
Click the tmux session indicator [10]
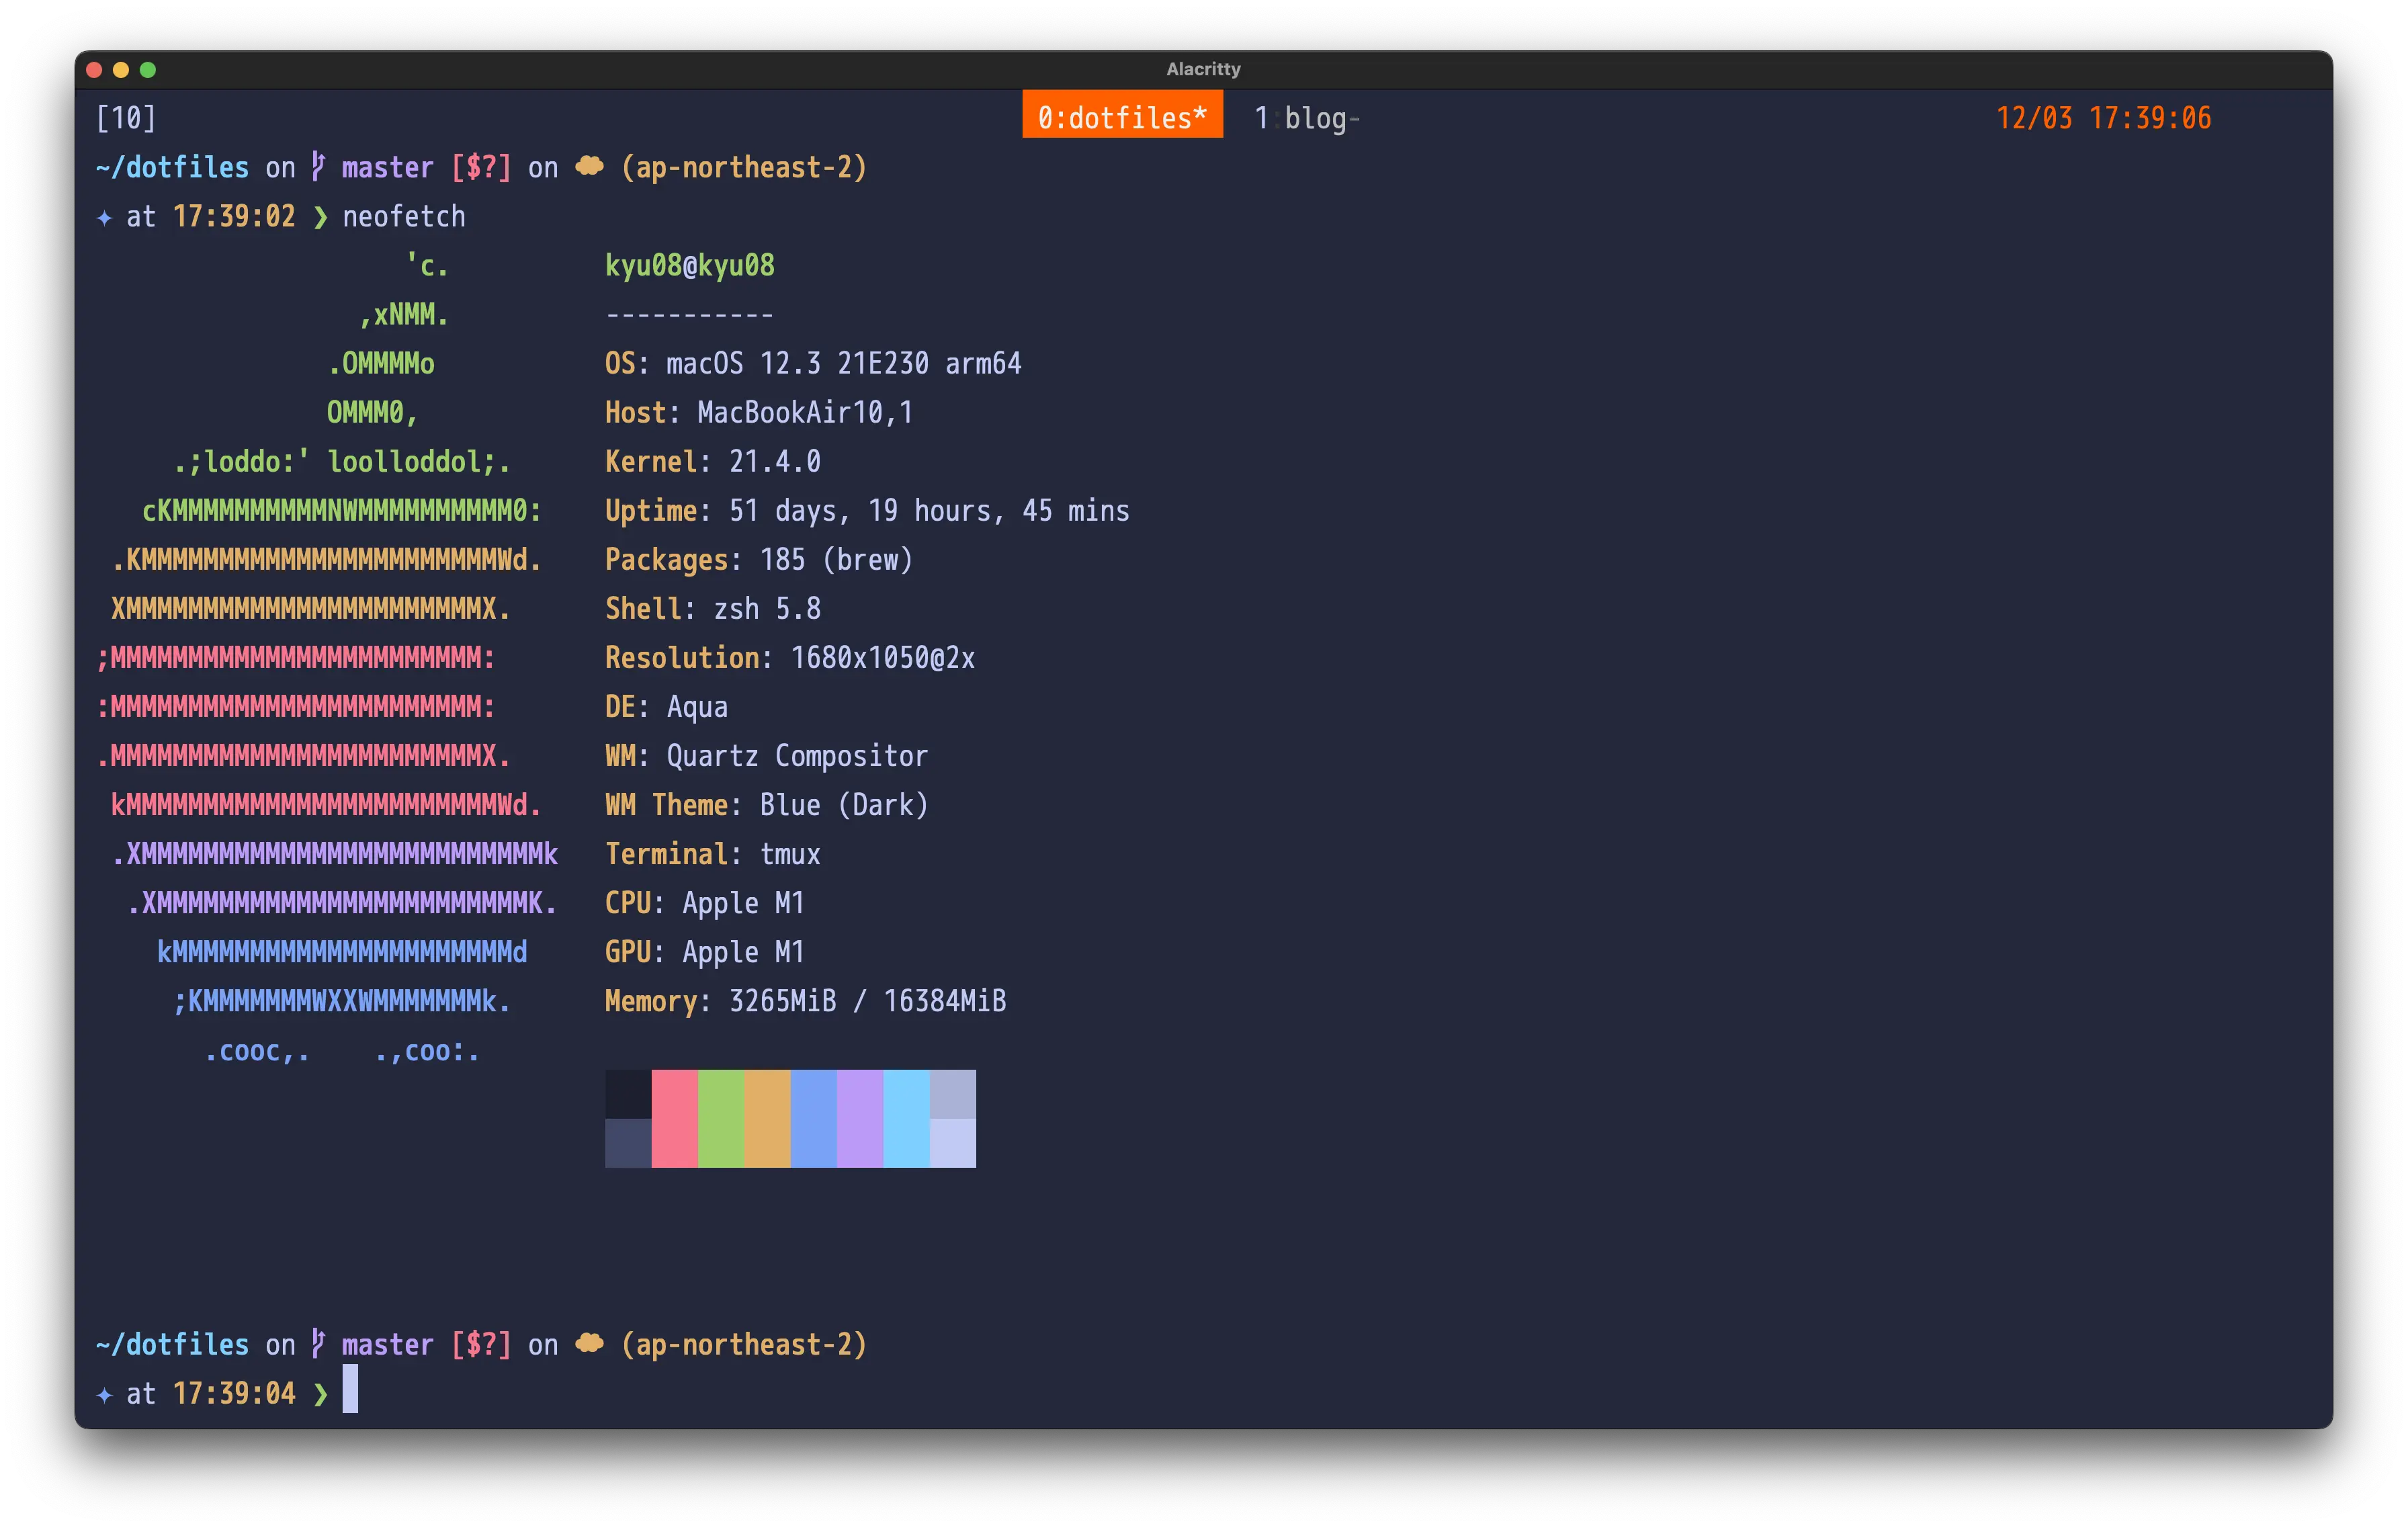[126, 118]
